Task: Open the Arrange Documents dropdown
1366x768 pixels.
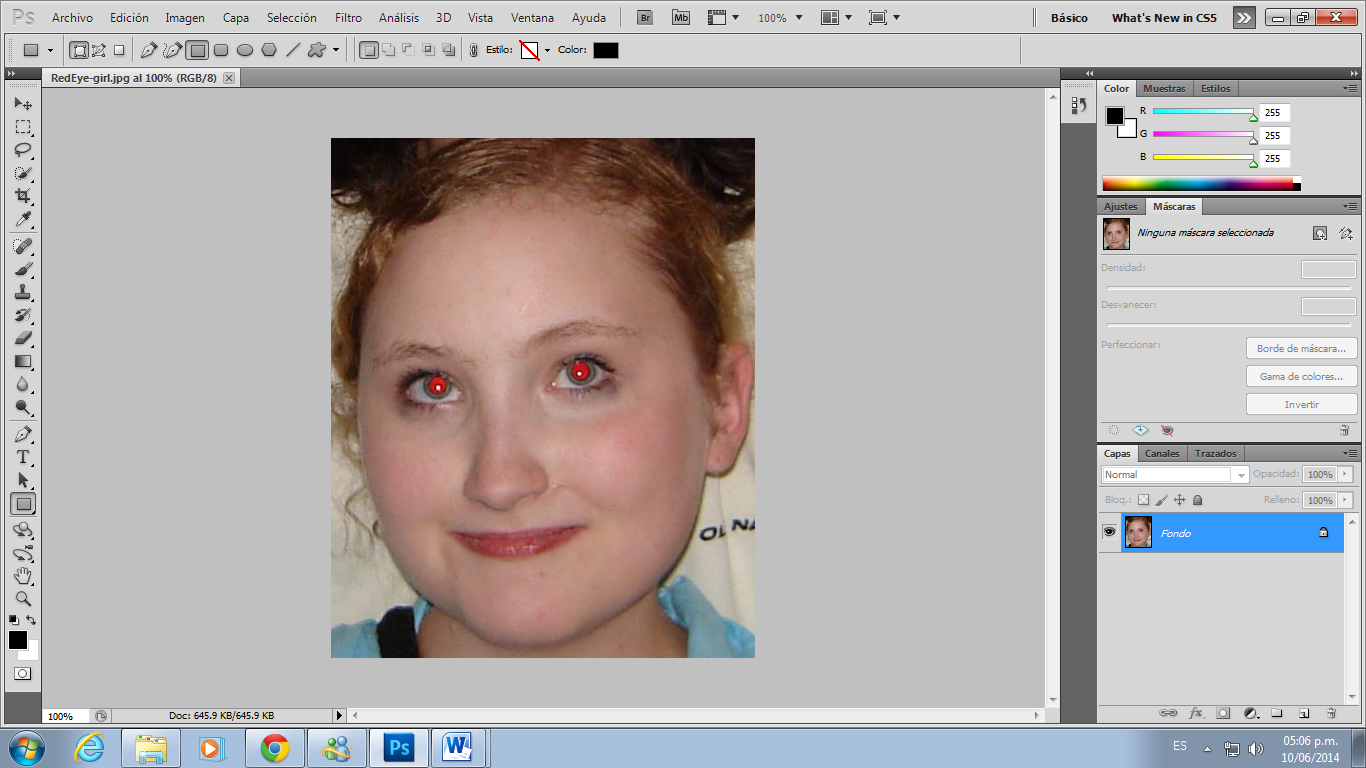Action: [835, 18]
